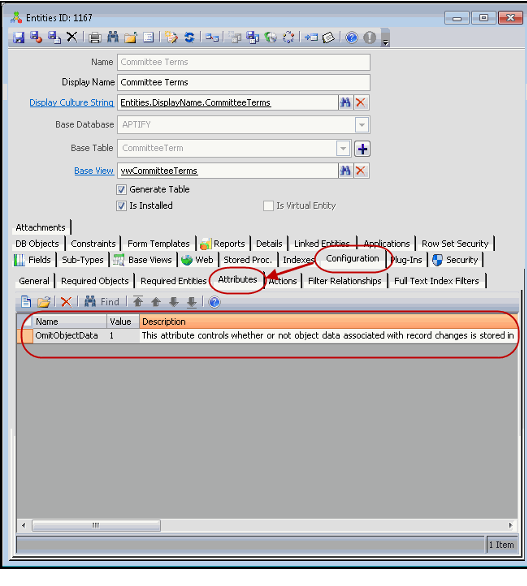The image size is (527, 586).
Task: Click the move up arrow icon
Action: [156, 302]
